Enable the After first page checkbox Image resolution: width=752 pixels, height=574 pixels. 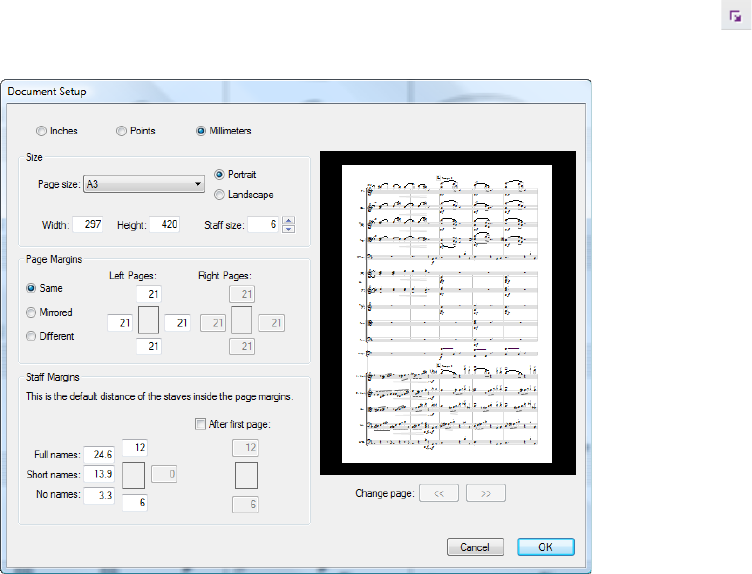200,424
